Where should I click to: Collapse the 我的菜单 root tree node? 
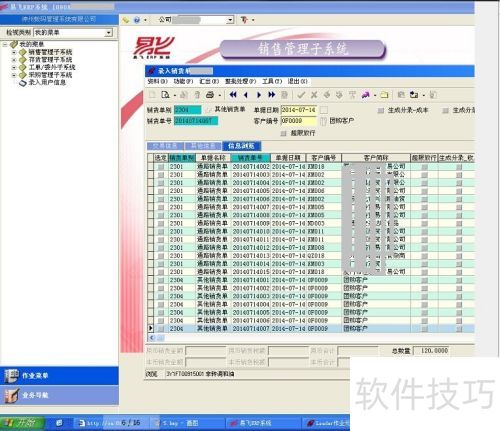coord(5,44)
